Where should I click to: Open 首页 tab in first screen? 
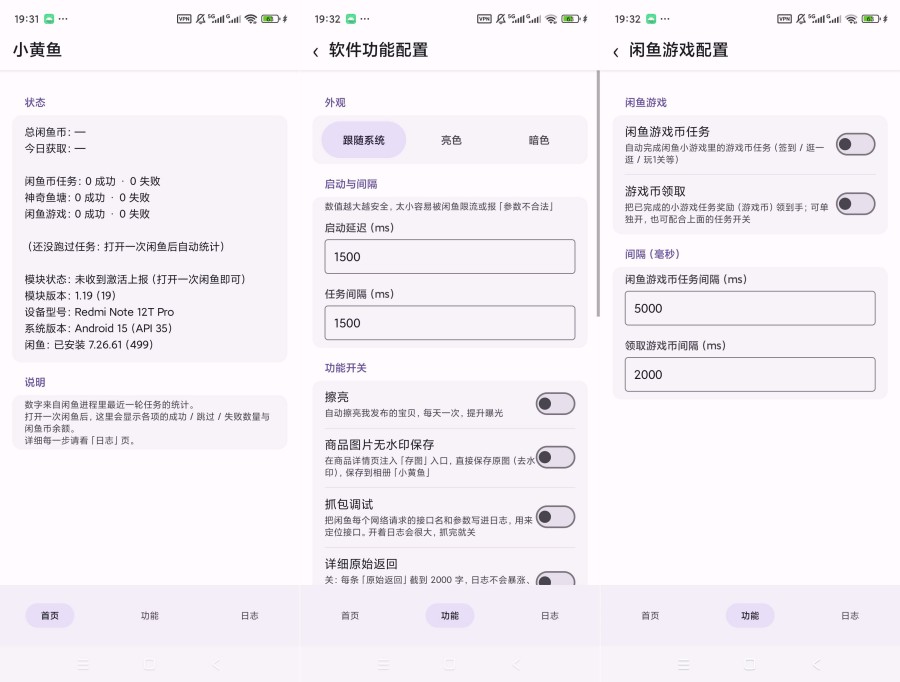[50, 615]
